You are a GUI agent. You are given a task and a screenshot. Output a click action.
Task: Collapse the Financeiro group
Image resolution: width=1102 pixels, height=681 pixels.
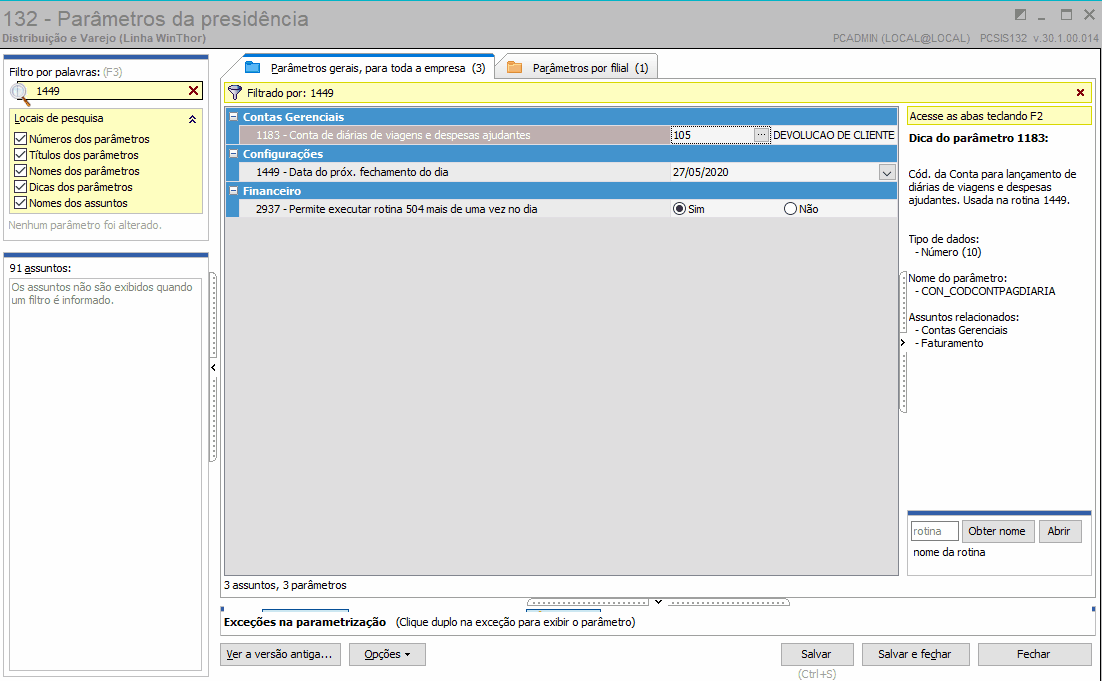[233, 190]
